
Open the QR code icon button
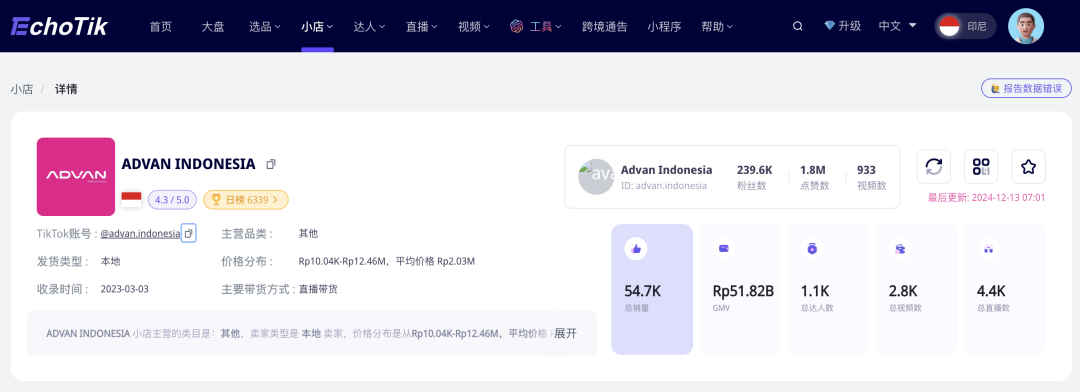[x=981, y=167]
